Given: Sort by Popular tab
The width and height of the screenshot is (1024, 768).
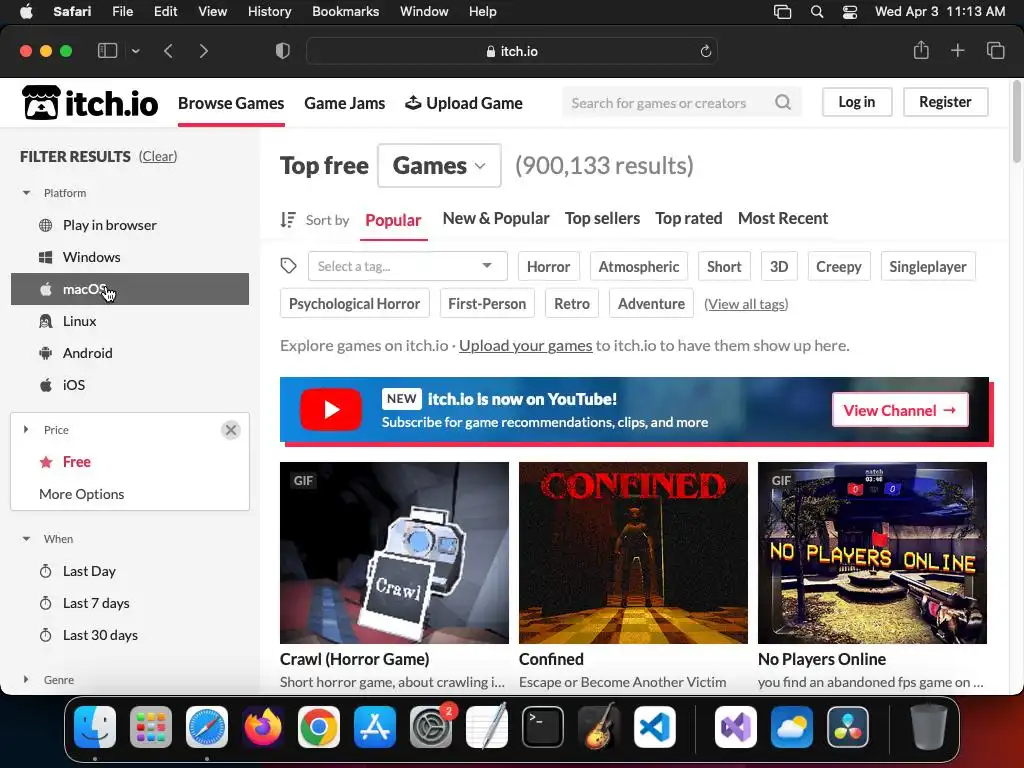Looking at the screenshot, I should (393, 220).
